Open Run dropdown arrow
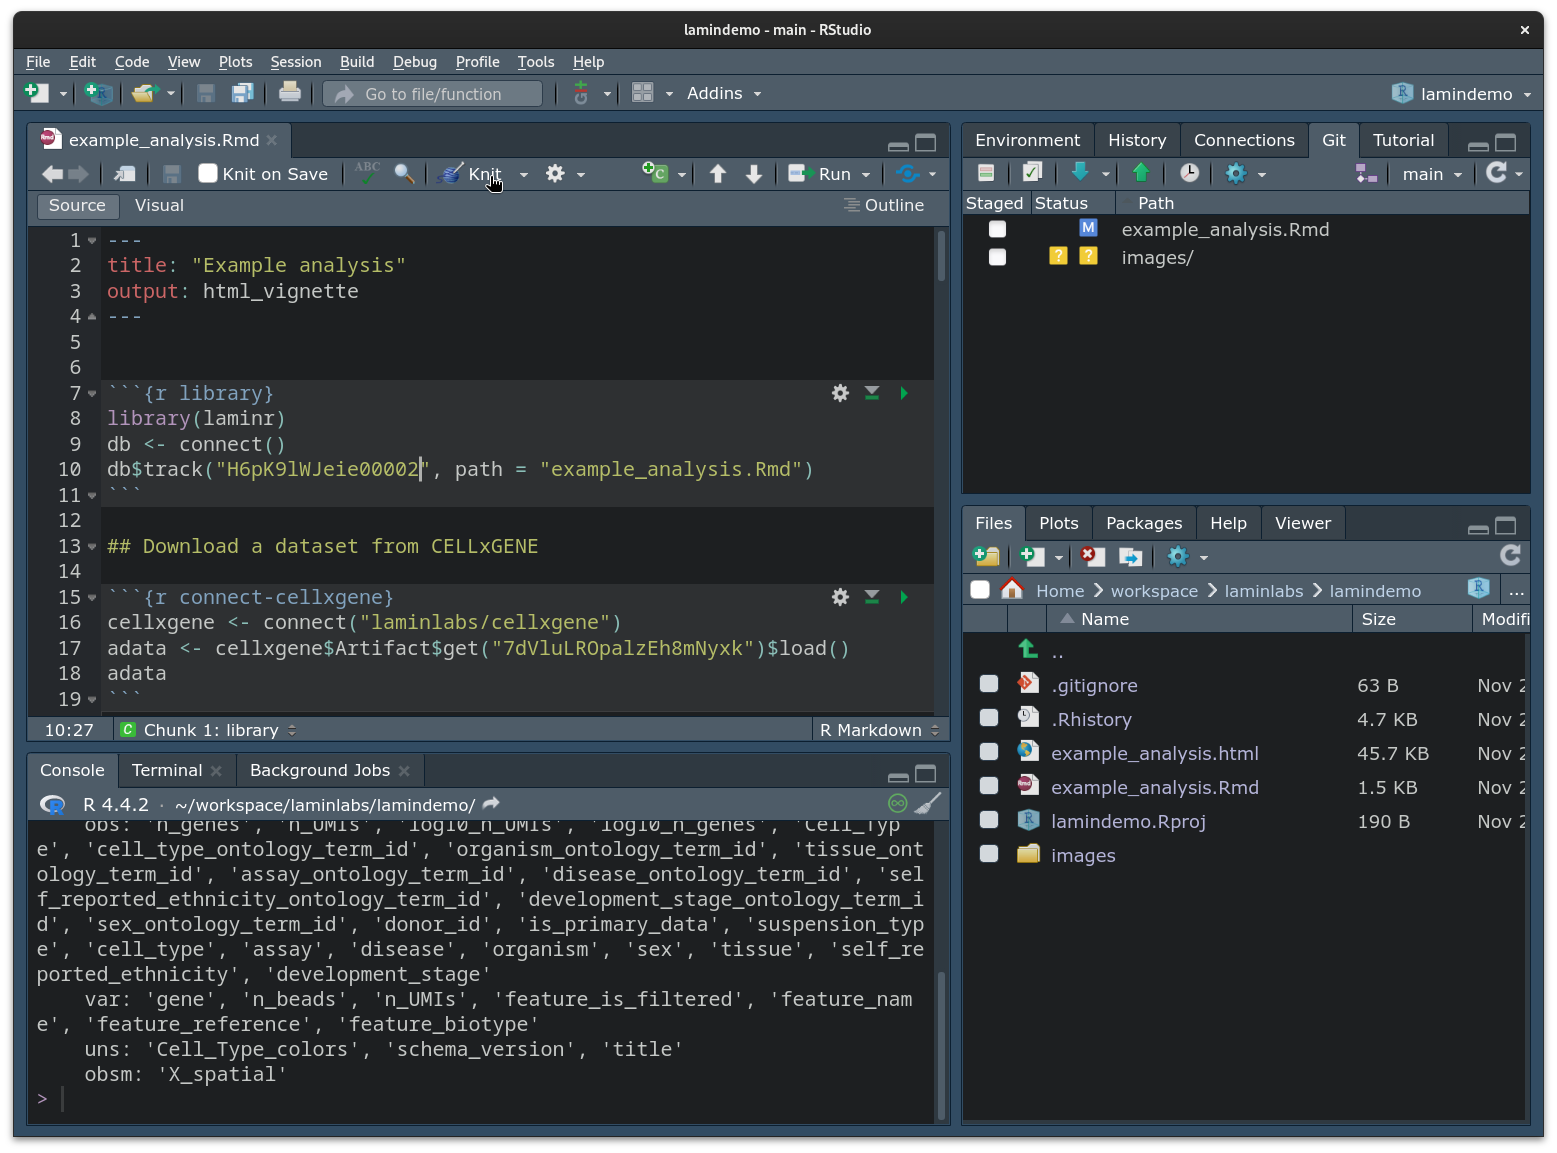The height and width of the screenshot is (1153, 1557). [866, 175]
